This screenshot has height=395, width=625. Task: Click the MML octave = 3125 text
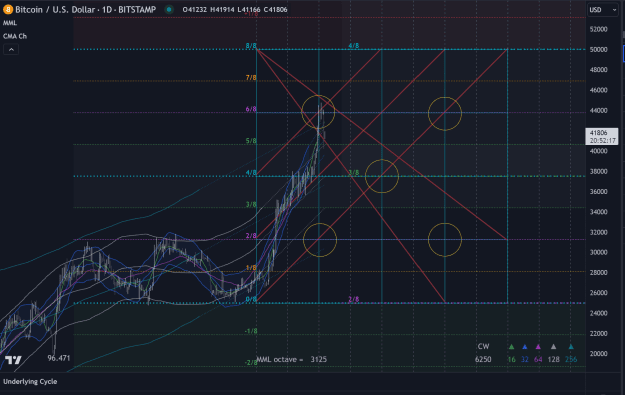(x=291, y=359)
